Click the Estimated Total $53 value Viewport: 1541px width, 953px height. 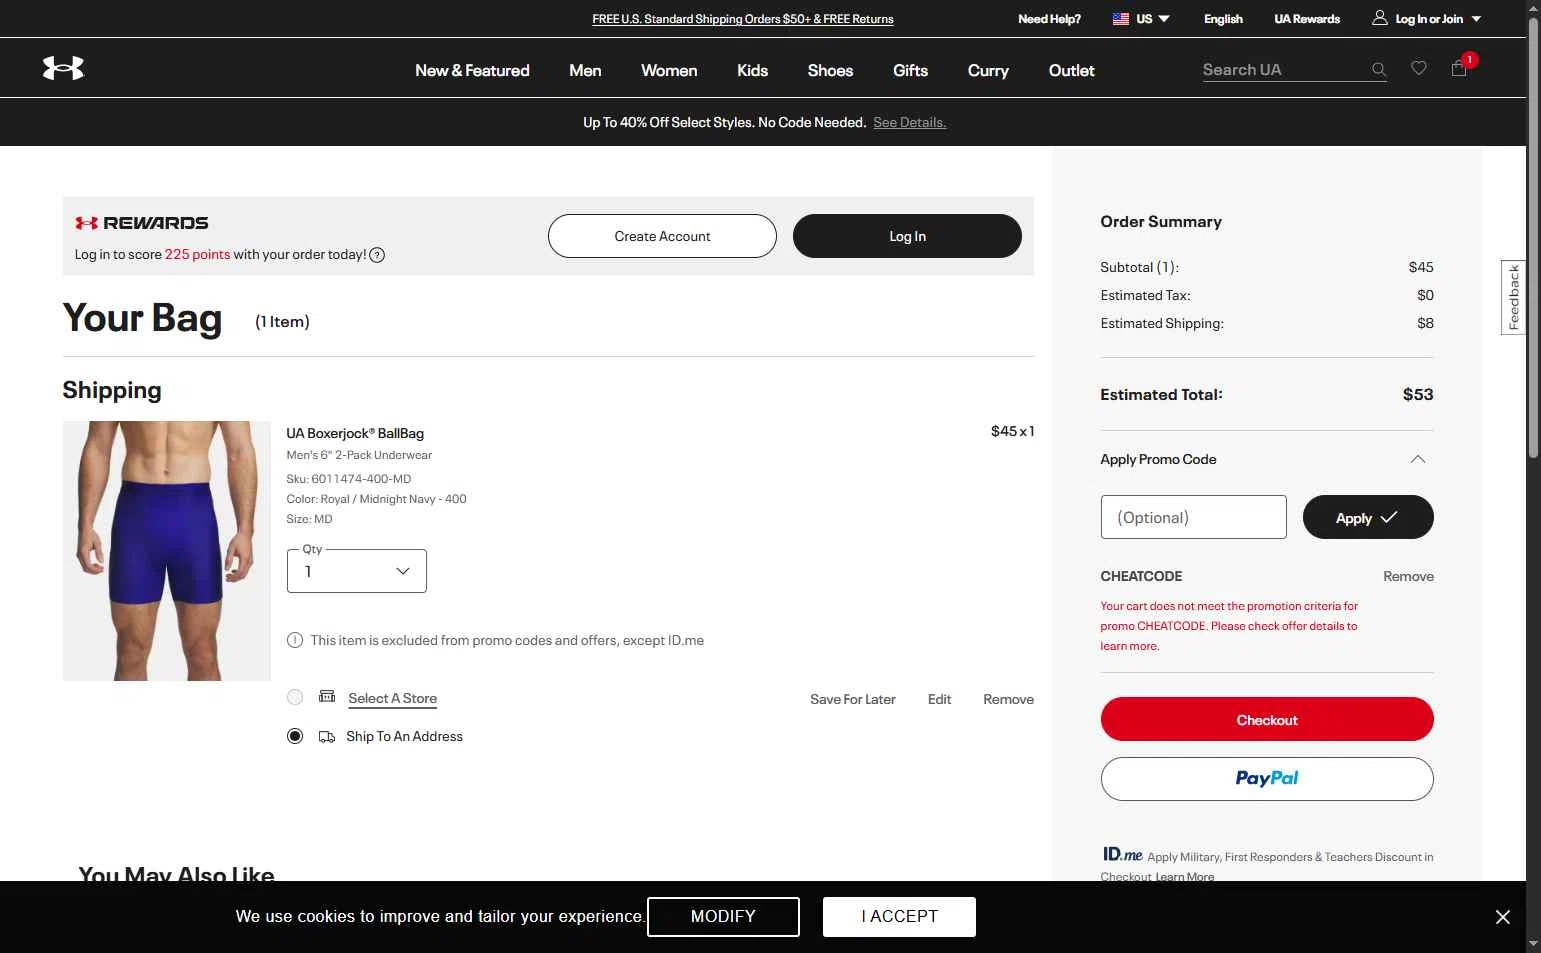1418,394
